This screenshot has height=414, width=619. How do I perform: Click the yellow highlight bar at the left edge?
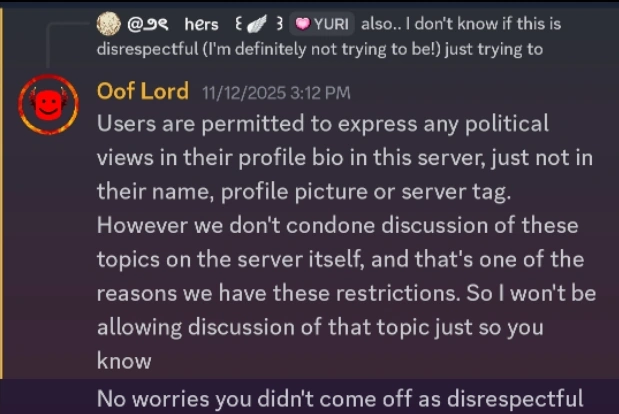[x=2, y=193]
